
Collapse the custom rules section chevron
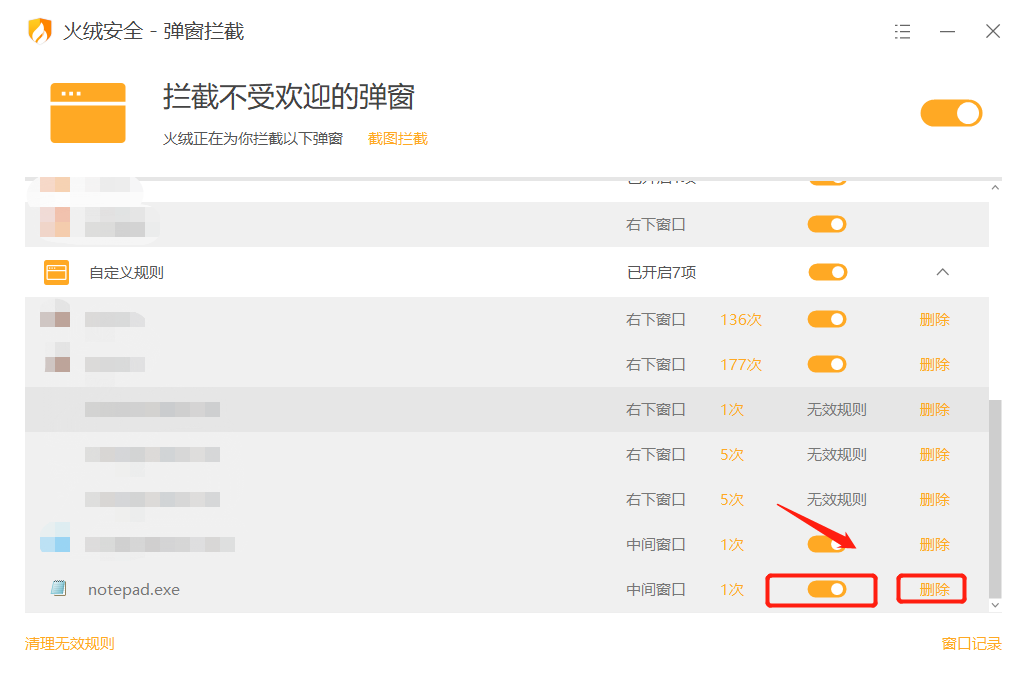pyautogui.click(x=942, y=272)
